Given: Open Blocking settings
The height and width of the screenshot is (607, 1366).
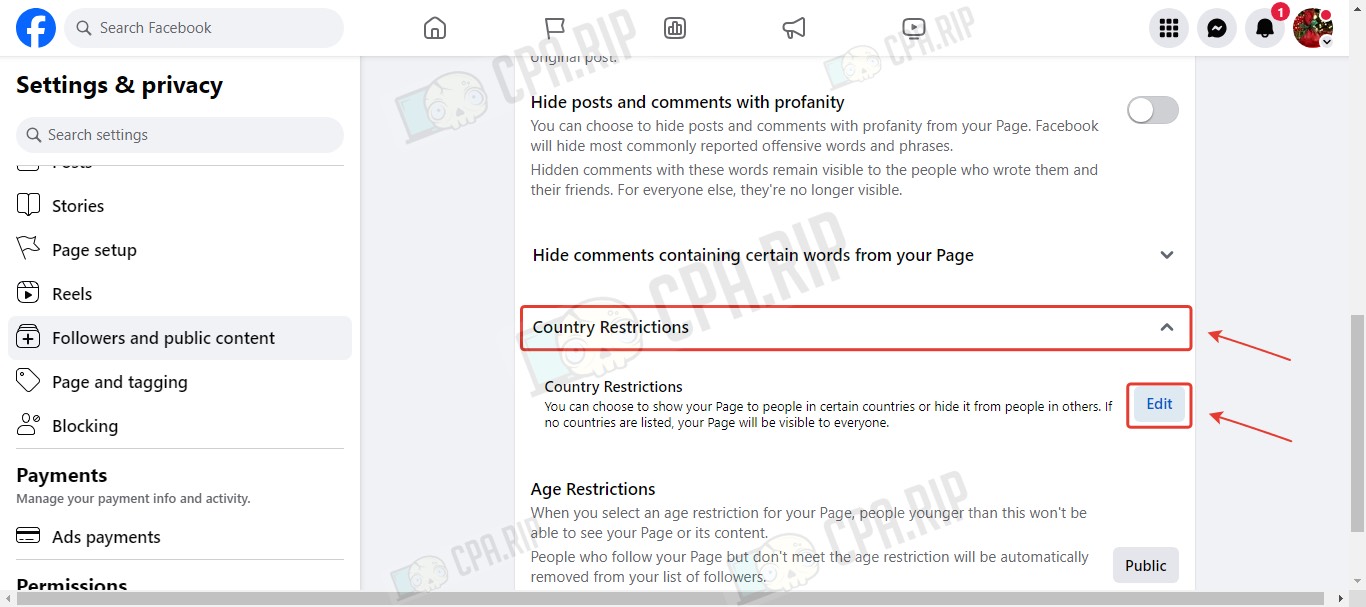Looking at the screenshot, I should [x=180, y=426].
